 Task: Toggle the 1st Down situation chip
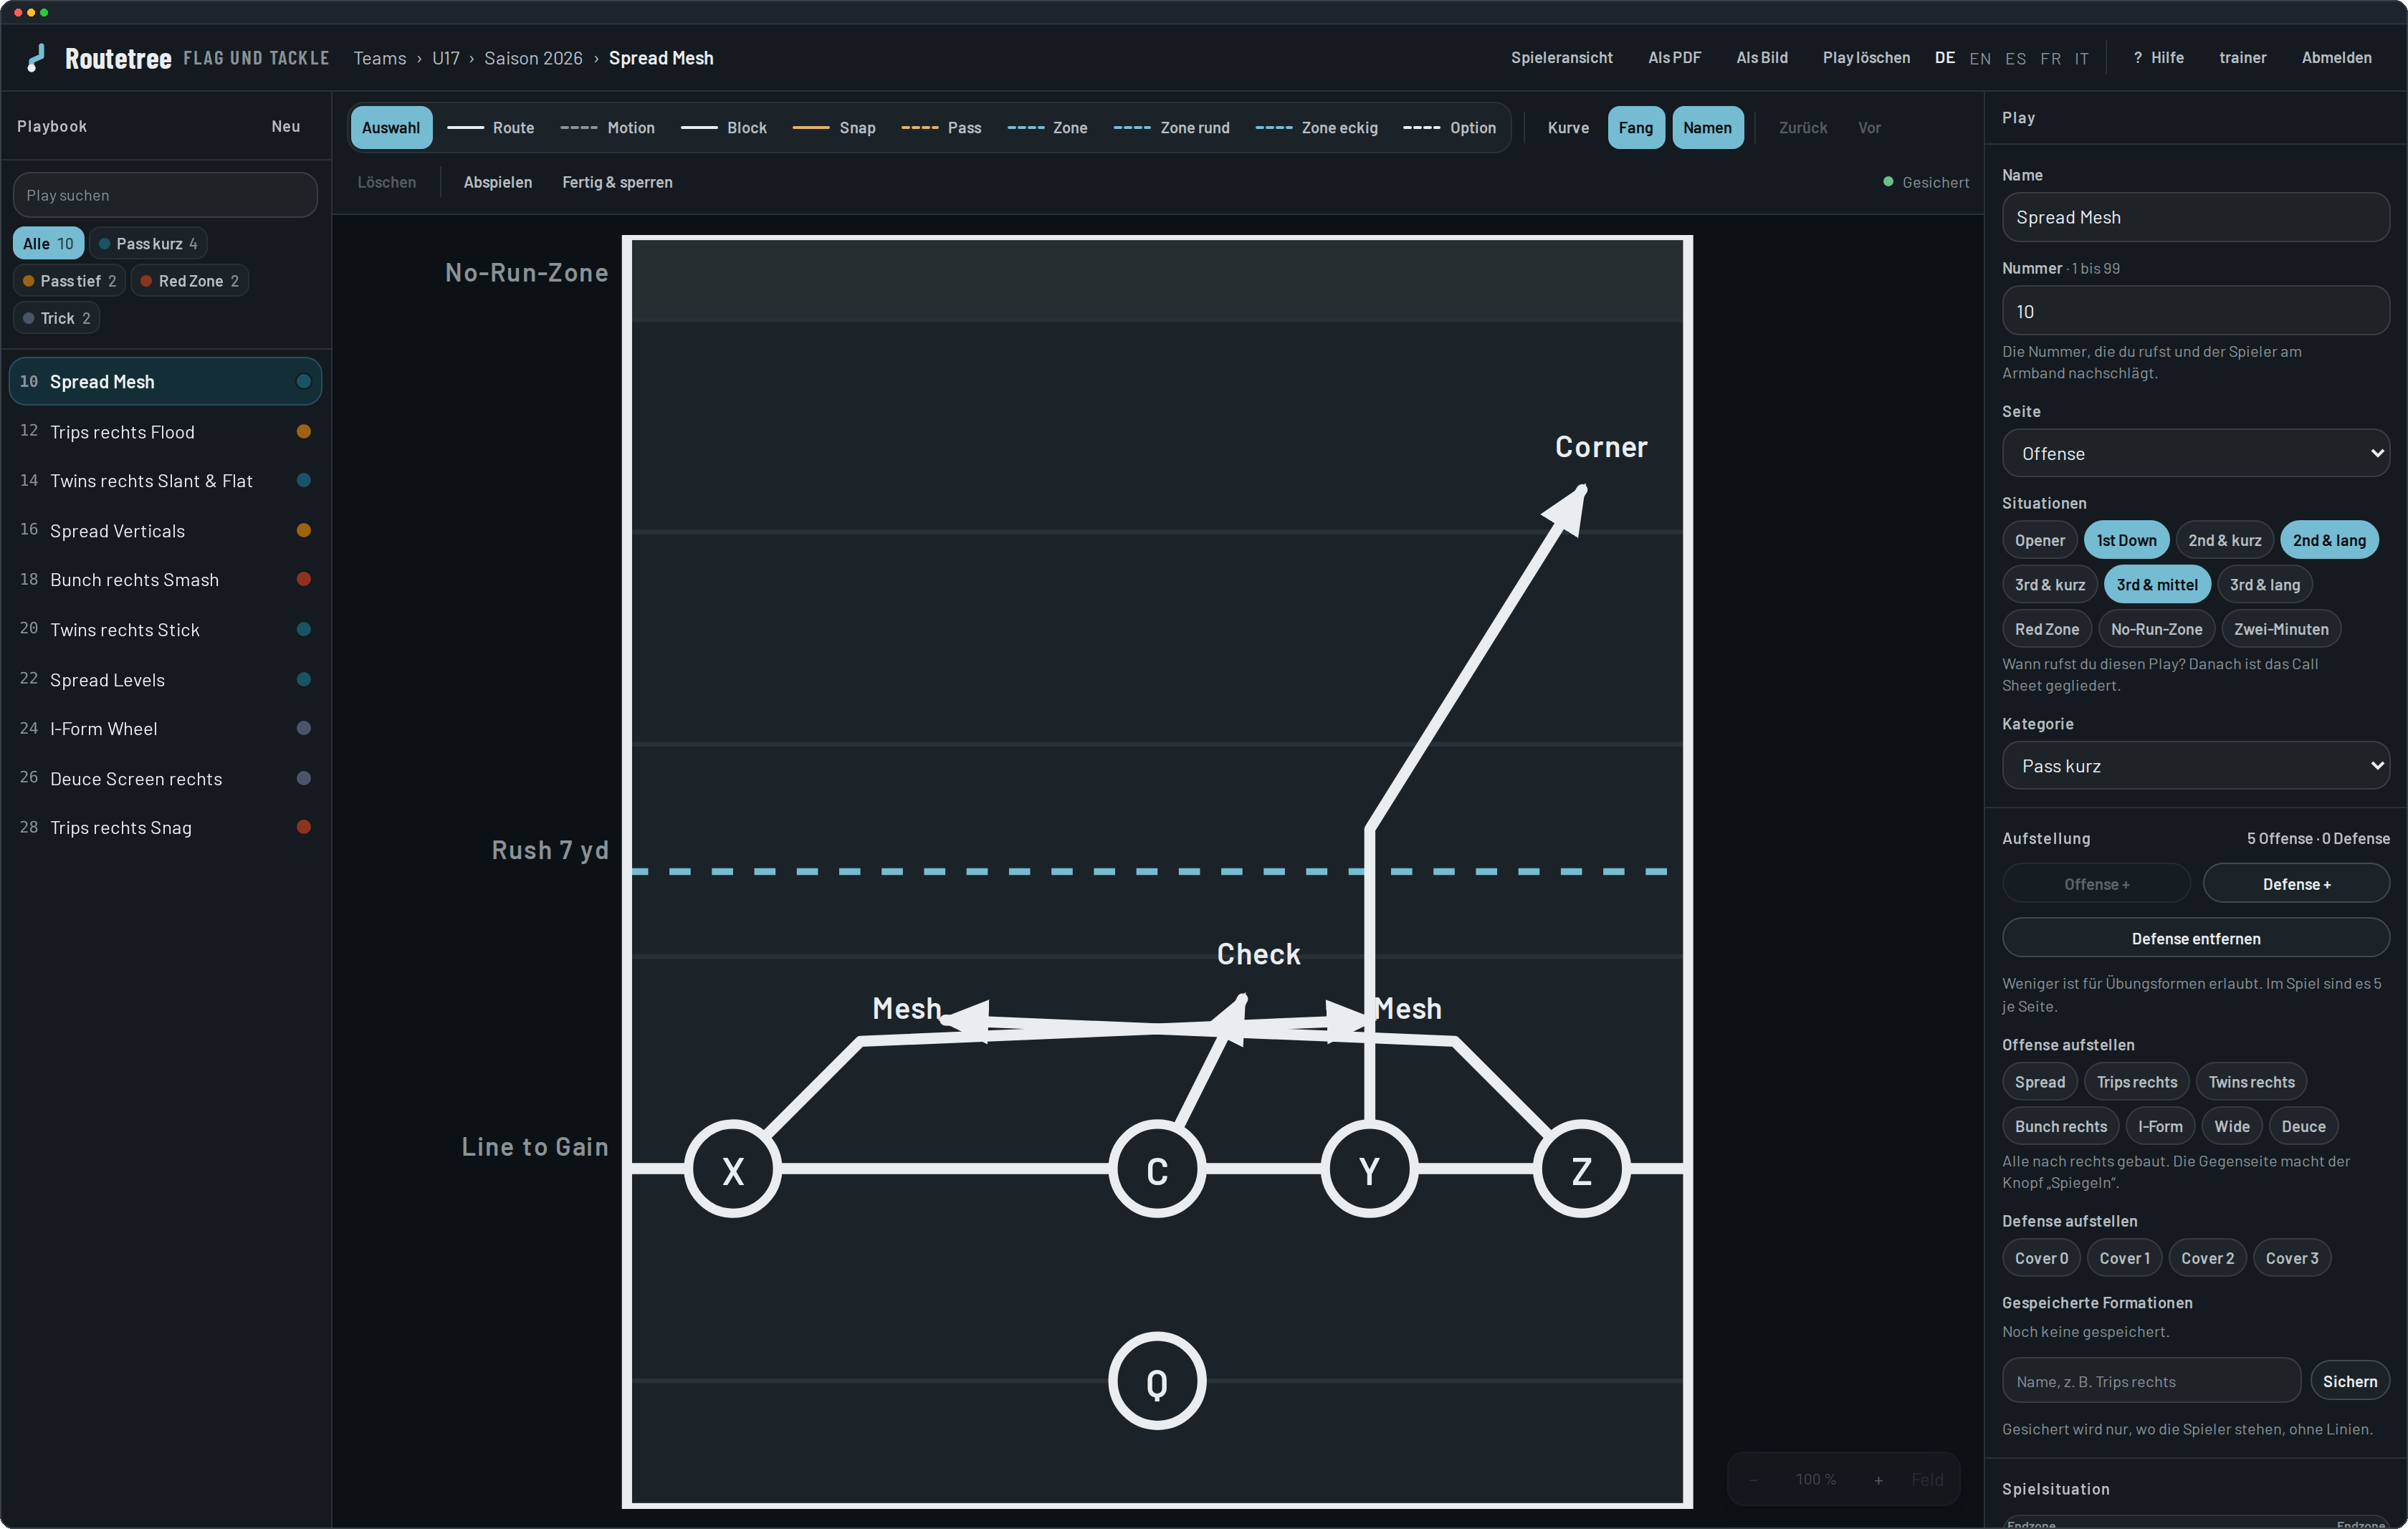[2126, 540]
